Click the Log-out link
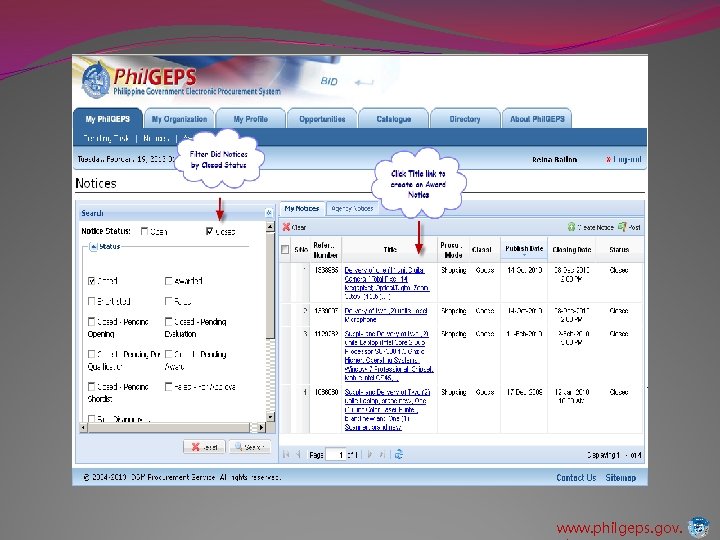720x540 pixels. click(x=627, y=159)
